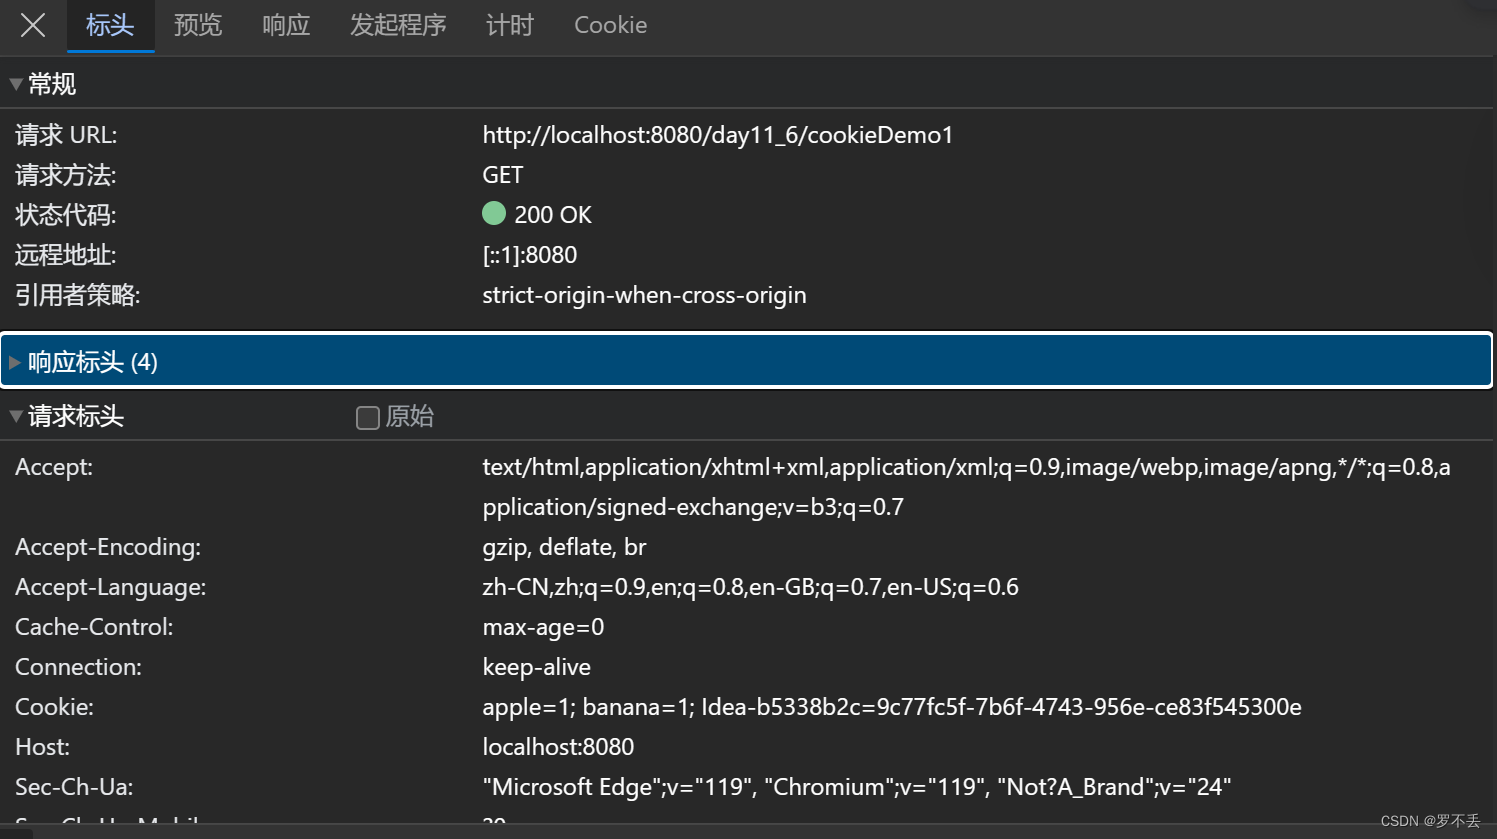Click the max-age=0 value

click(543, 627)
